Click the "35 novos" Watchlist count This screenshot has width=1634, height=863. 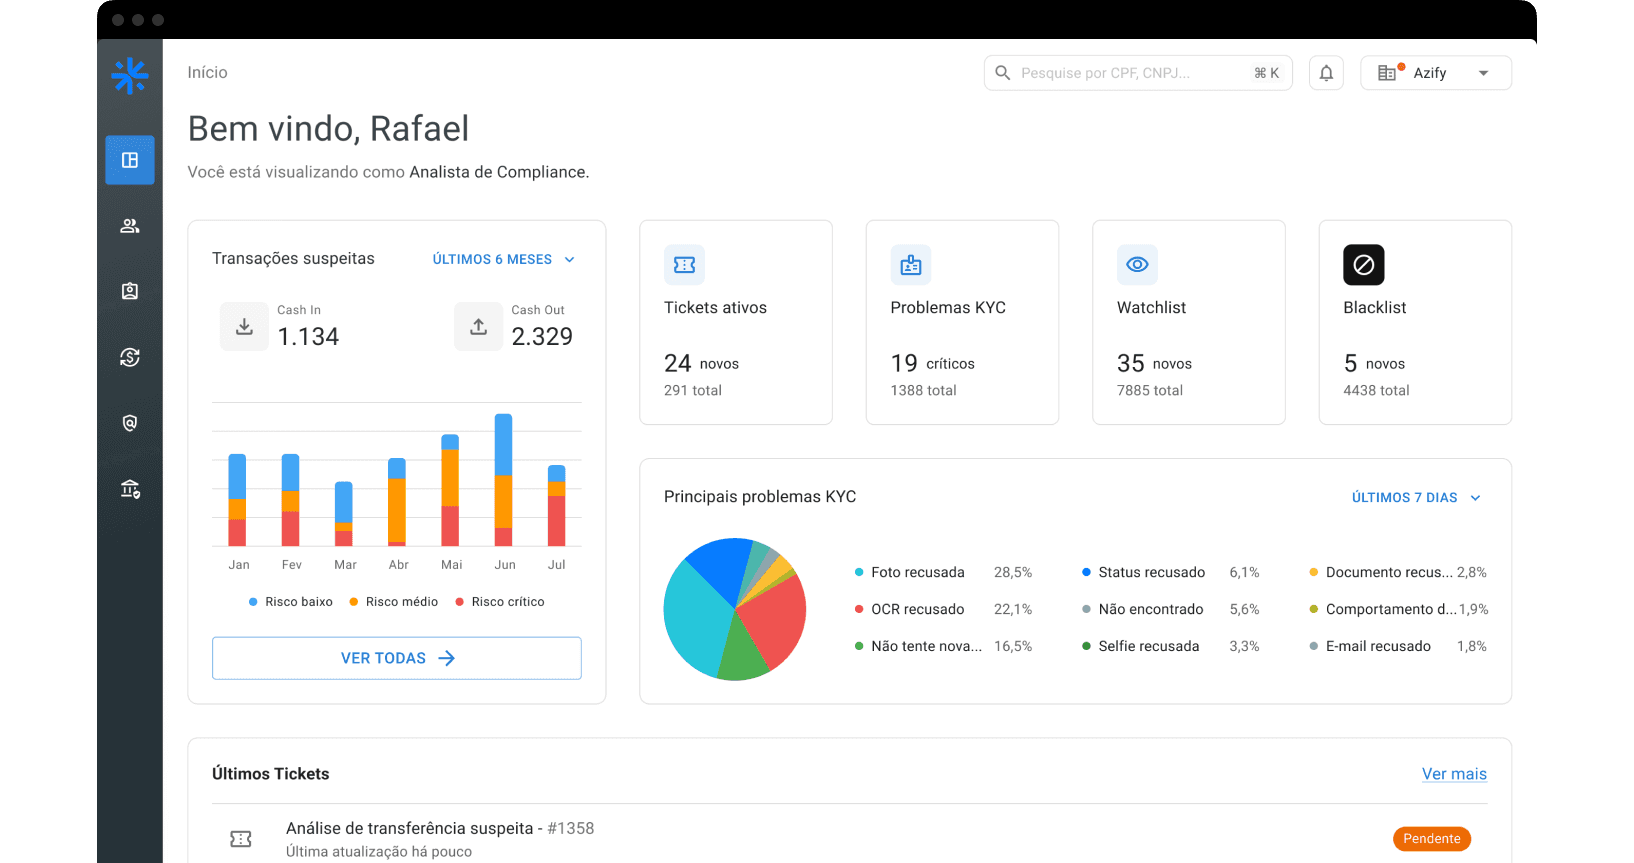click(1154, 363)
